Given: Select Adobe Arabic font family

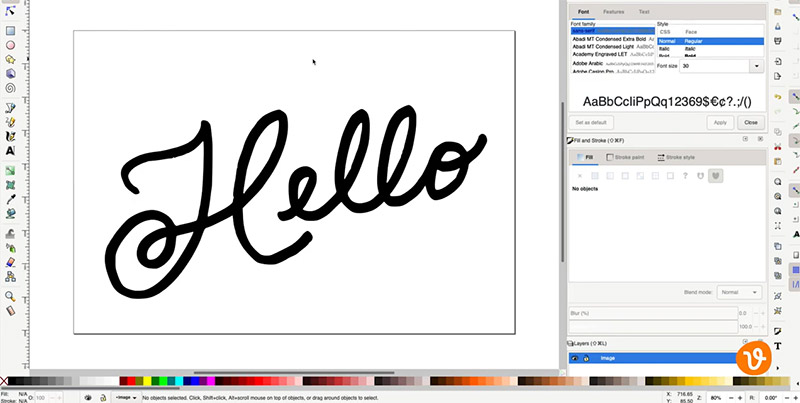Looking at the screenshot, I should coord(612,63).
